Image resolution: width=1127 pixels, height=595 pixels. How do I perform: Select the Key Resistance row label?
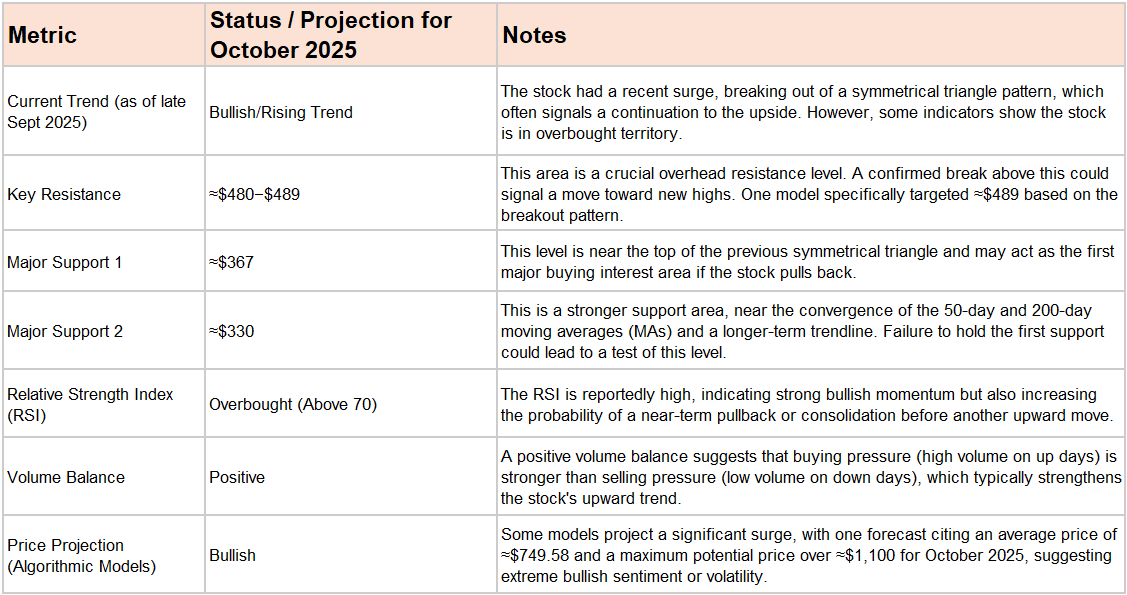(x=64, y=194)
